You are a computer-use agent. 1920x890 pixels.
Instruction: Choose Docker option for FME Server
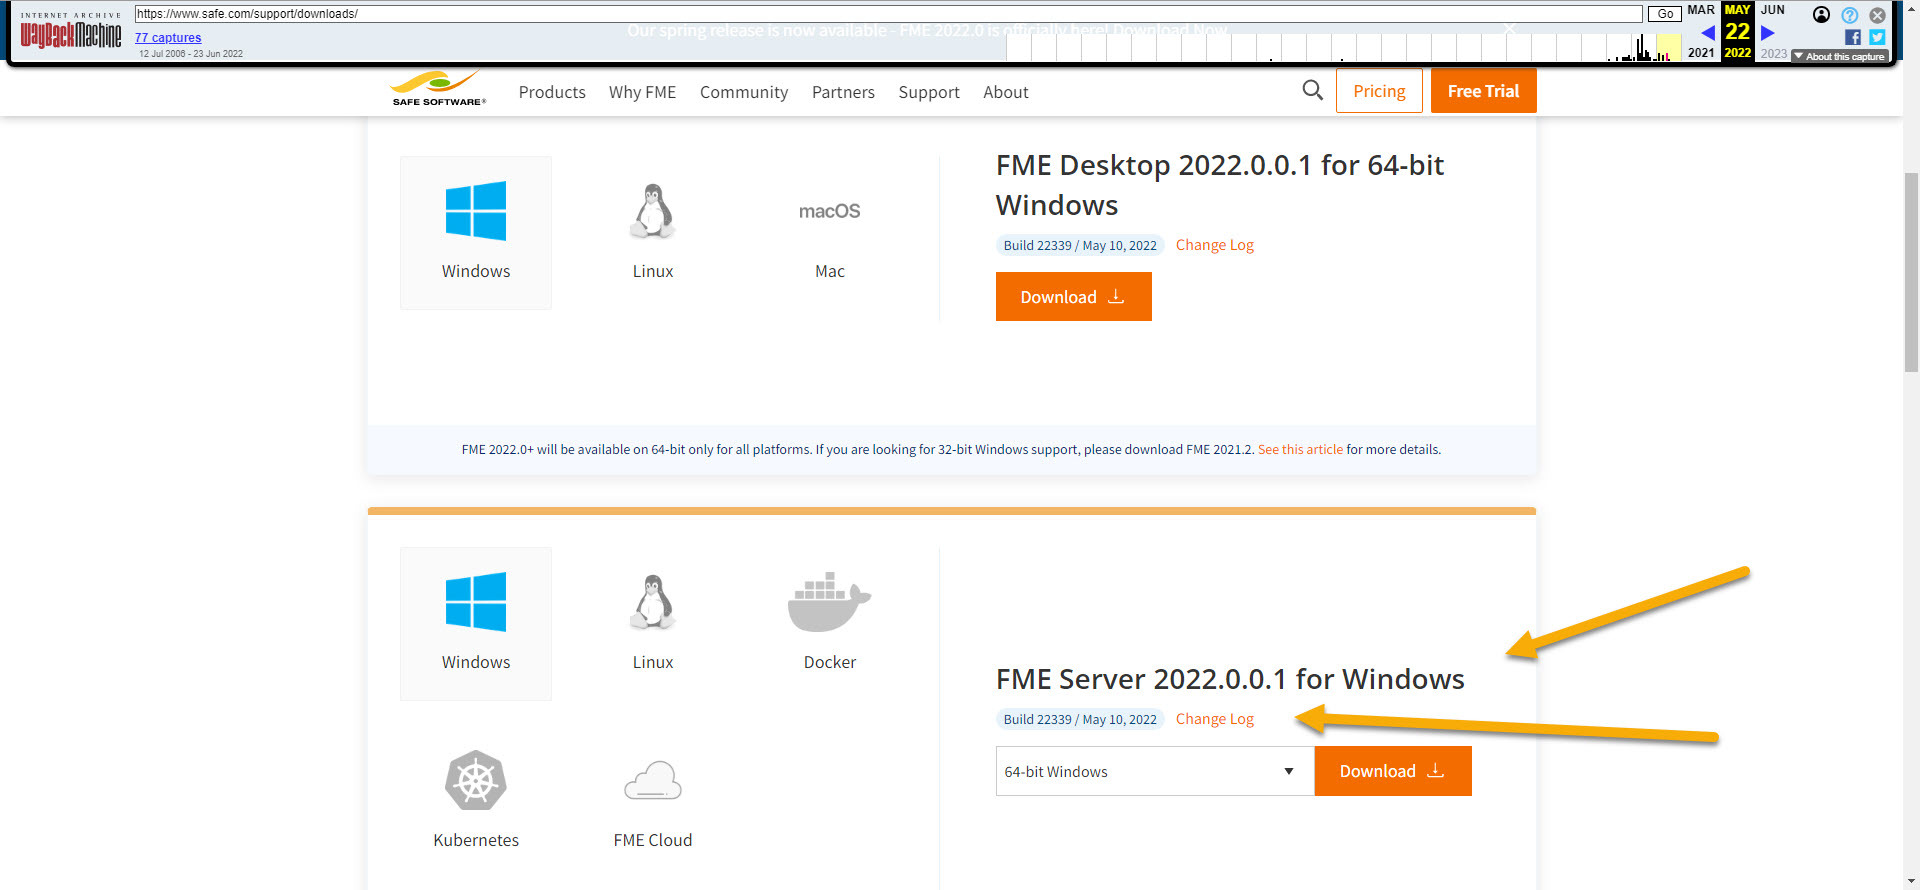click(x=829, y=623)
